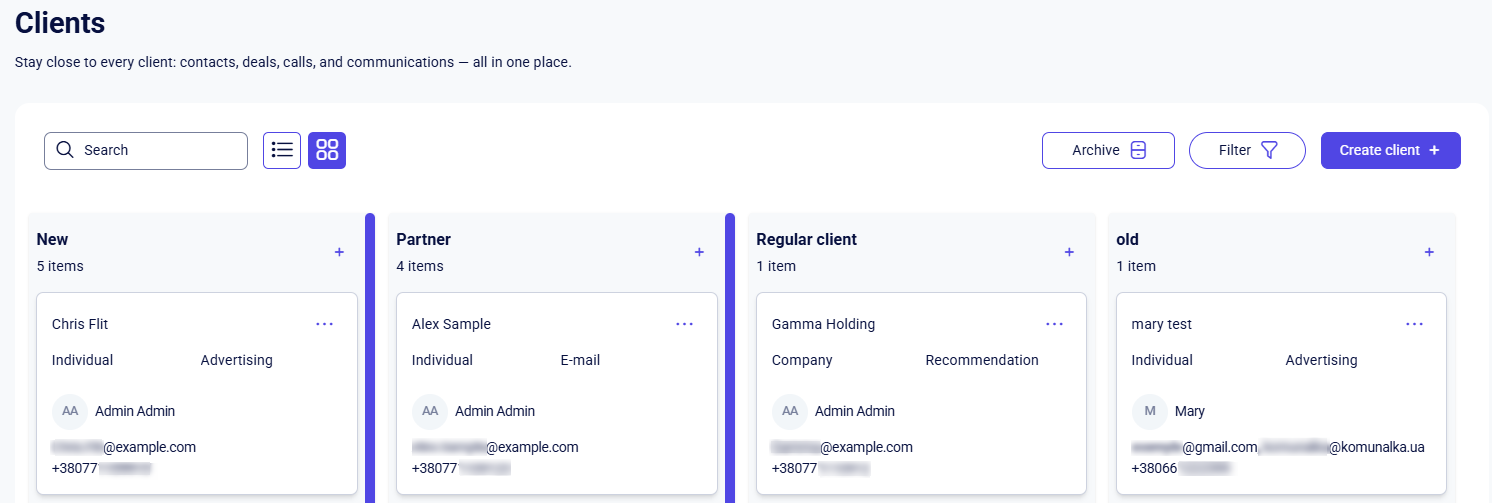Click Mary's avatar on mary test card
Viewport: 1492px width, 503px height.
[x=1150, y=411]
